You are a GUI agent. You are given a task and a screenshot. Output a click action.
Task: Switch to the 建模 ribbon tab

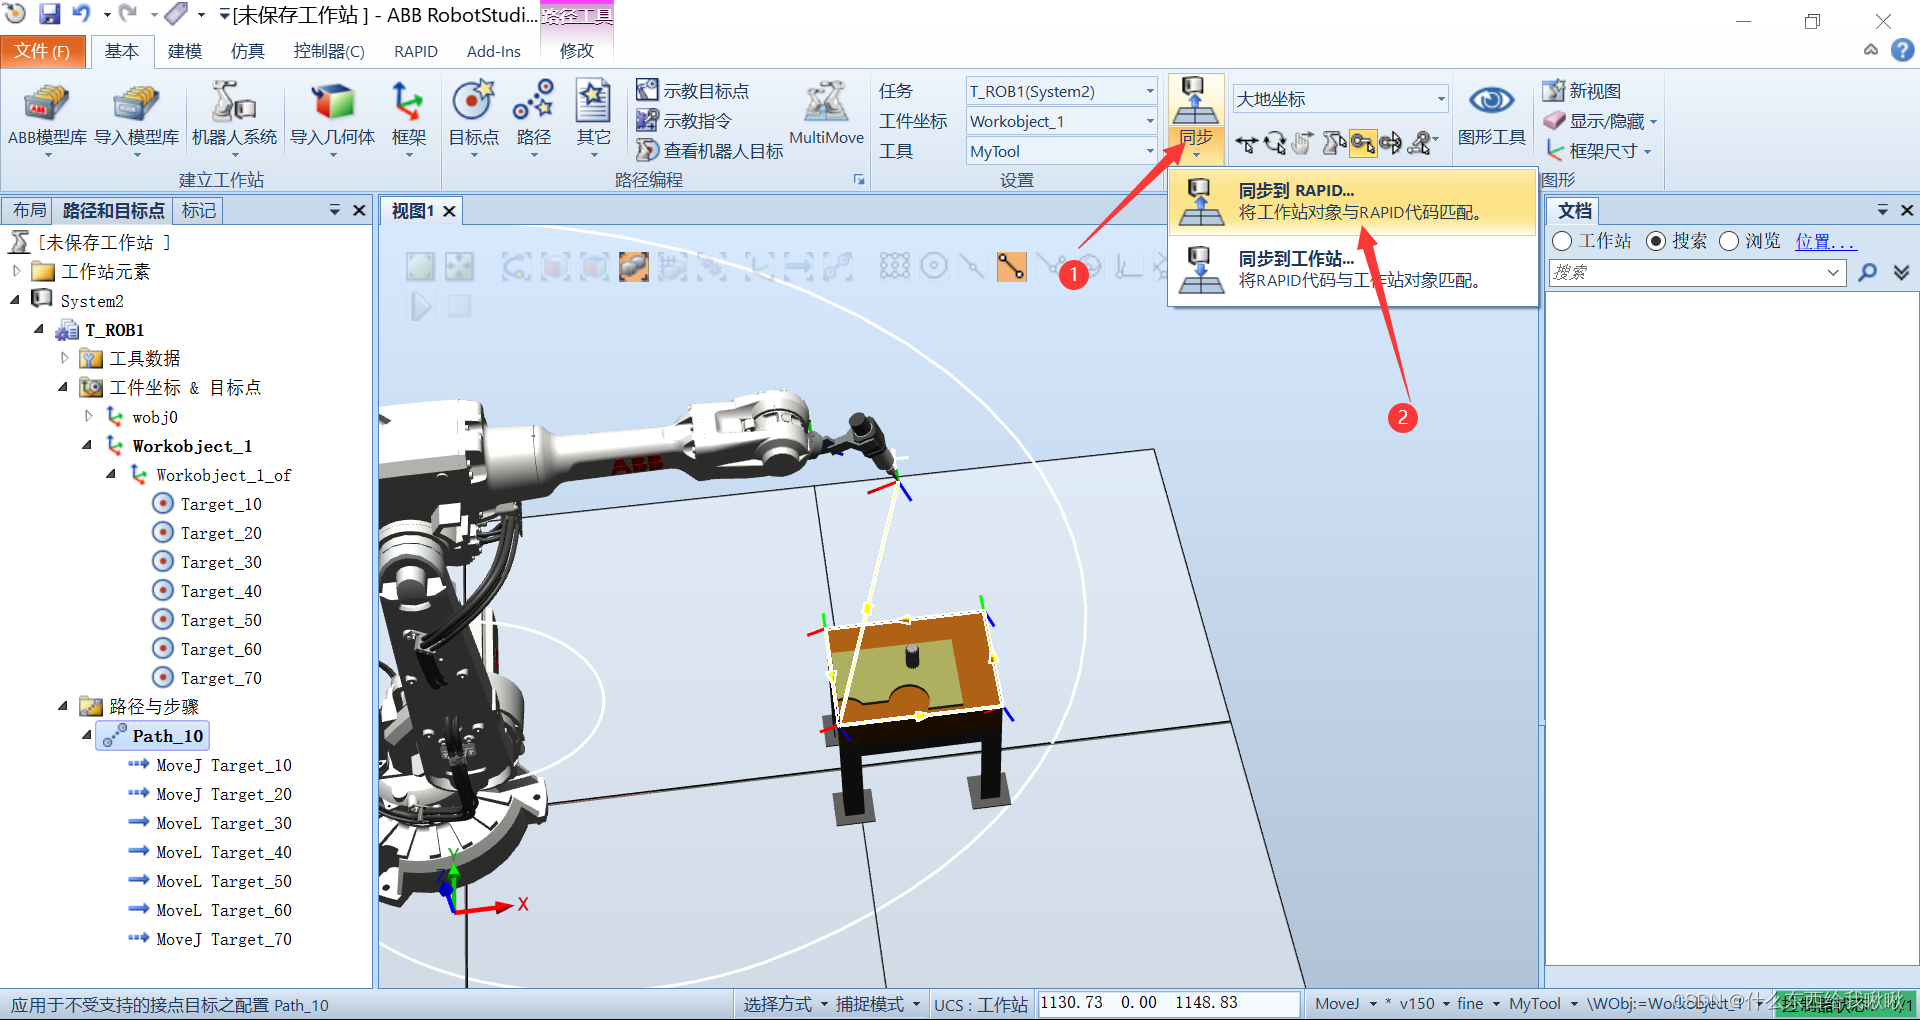[184, 51]
